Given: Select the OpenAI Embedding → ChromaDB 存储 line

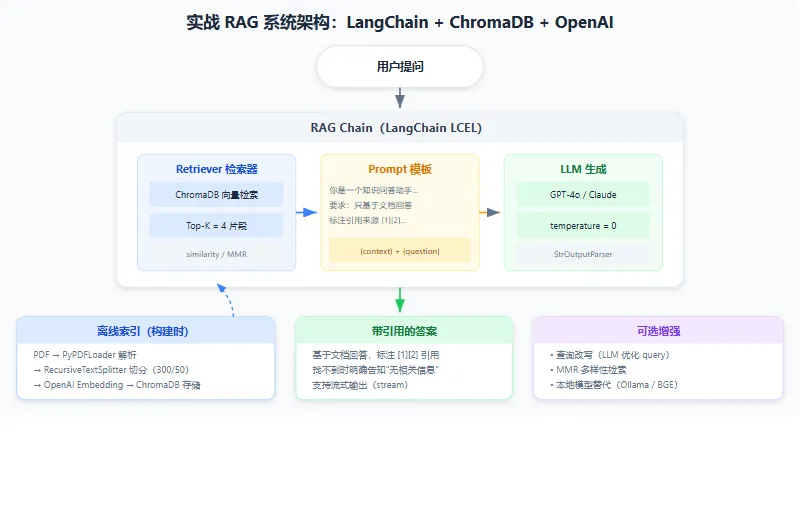Looking at the screenshot, I should pos(117,385).
